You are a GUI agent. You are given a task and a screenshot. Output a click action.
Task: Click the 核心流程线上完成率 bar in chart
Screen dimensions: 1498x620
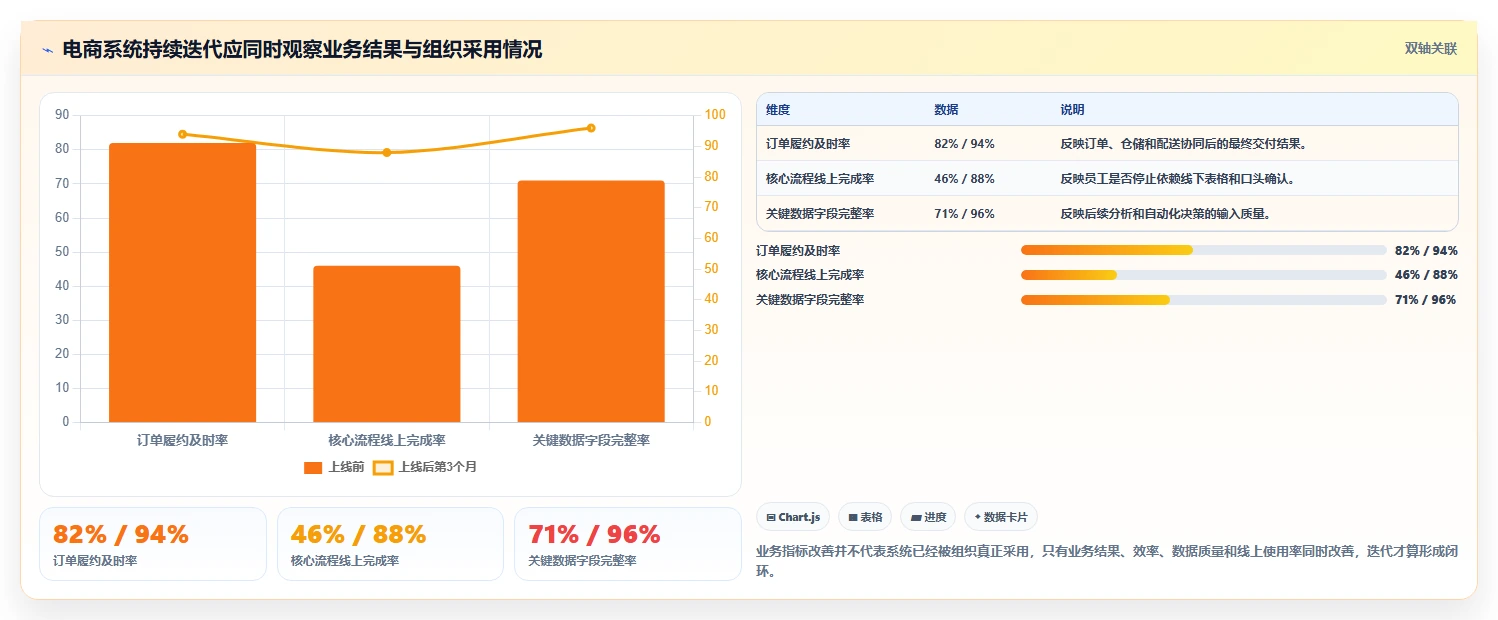[387, 344]
